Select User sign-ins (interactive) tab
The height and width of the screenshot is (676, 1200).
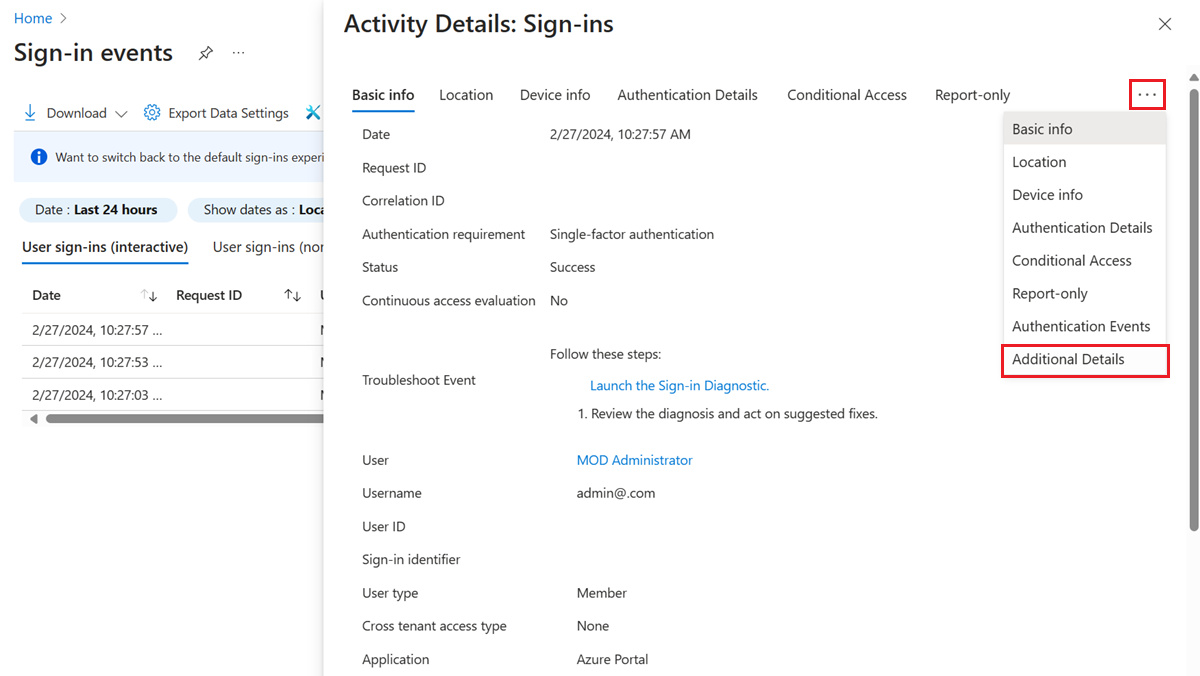[105, 247]
